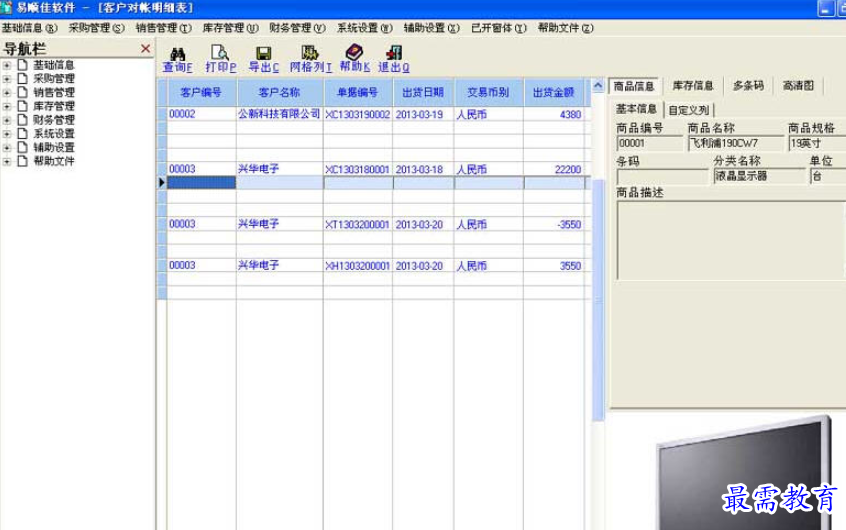The height and width of the screenshot is (530, 846).
Task: Click the 查询 binoculars toolbar icon
Action: 178,54
